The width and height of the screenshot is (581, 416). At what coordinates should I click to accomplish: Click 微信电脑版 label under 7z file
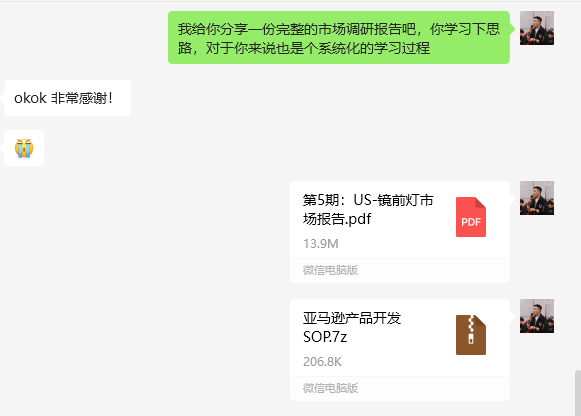click(330, 388)
